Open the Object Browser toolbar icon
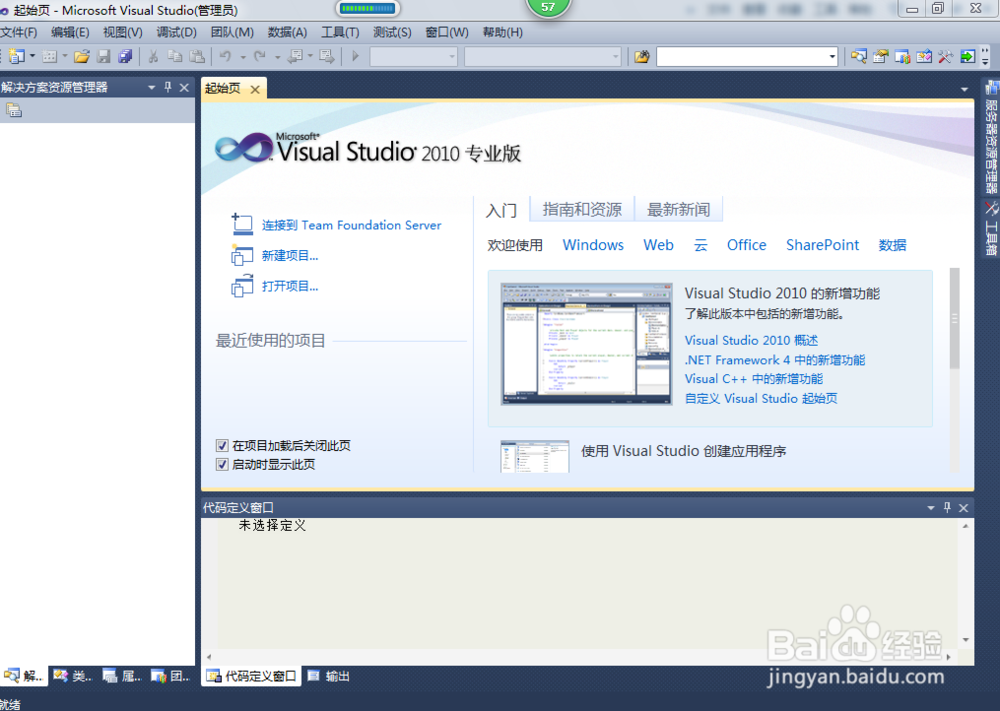 [x=924, y=57]
